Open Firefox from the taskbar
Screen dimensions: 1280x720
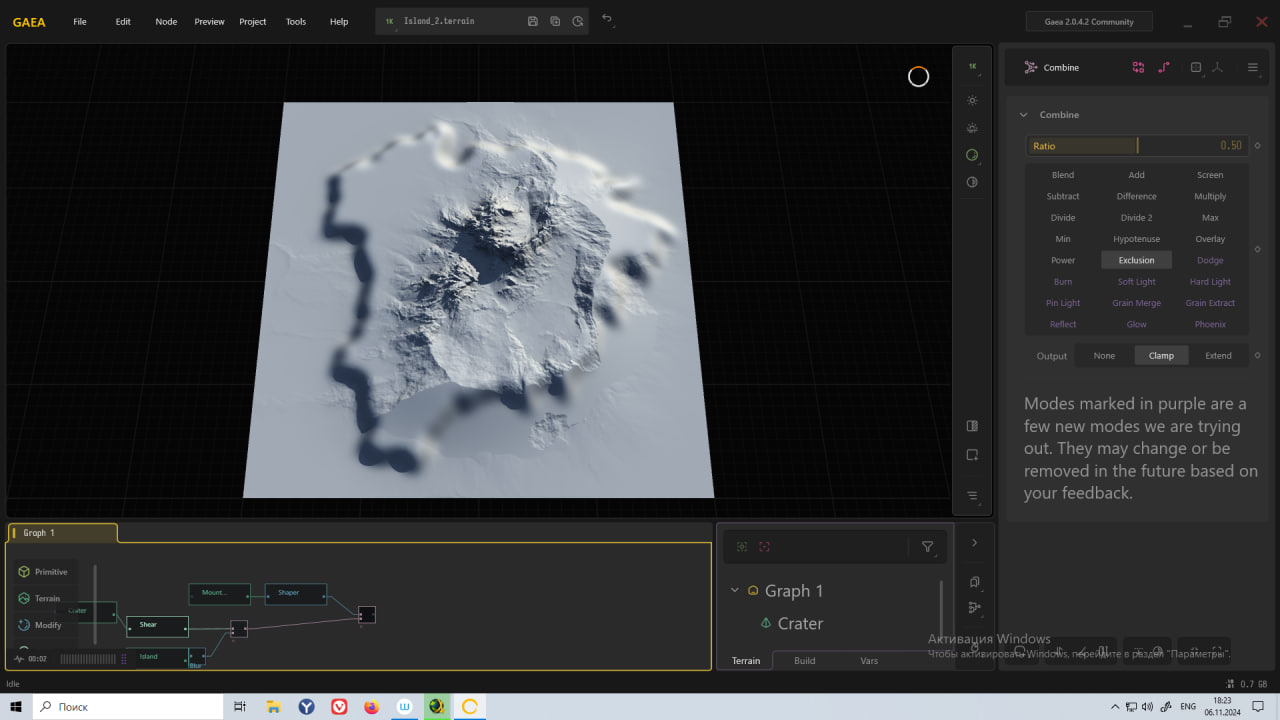pyautogui.click(x=371, y=707)
